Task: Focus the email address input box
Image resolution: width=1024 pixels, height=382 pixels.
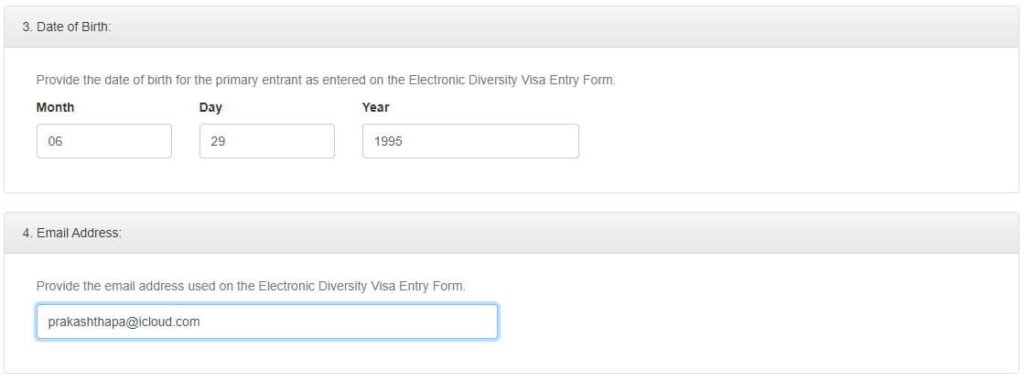Action: click(267, 321)
